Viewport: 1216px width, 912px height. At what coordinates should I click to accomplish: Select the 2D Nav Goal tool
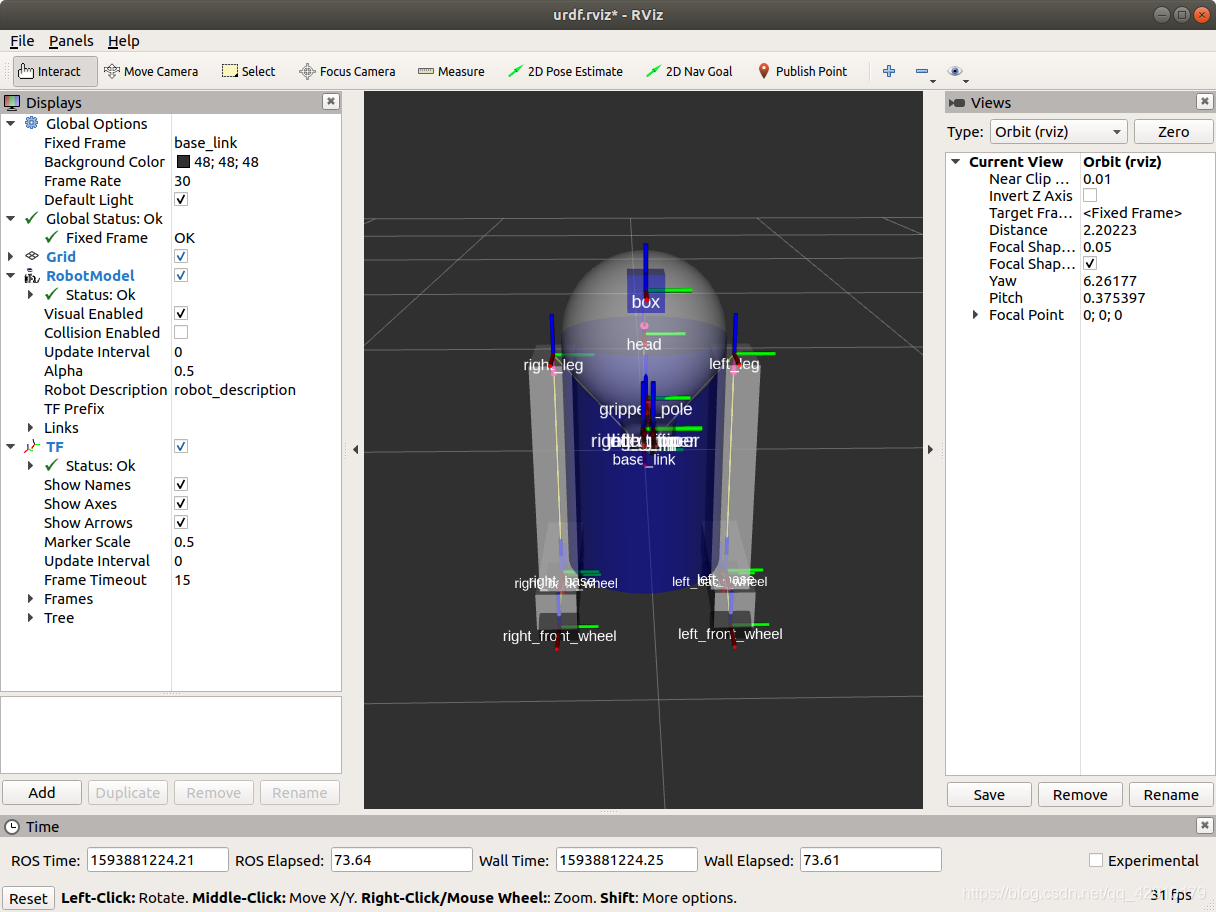point(689,71)
